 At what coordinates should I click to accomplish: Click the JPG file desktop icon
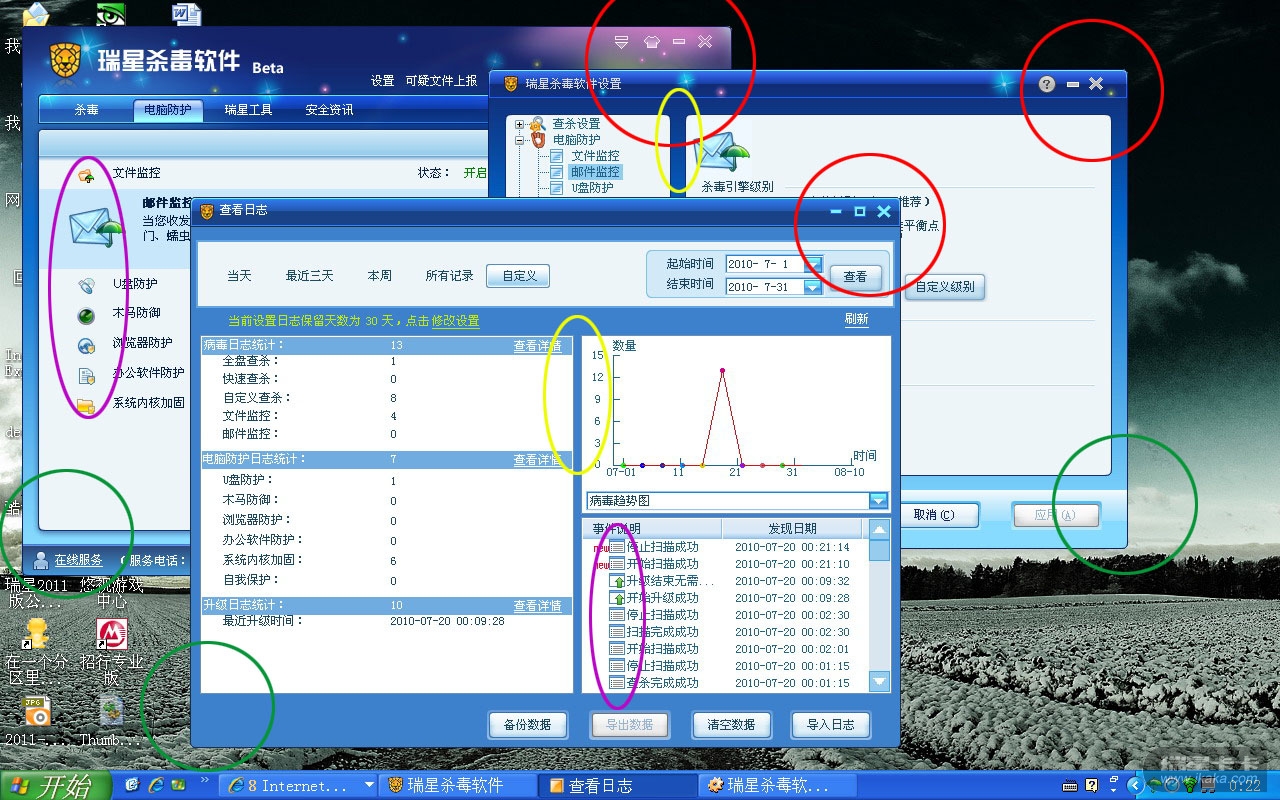click(x=37, y=712)
